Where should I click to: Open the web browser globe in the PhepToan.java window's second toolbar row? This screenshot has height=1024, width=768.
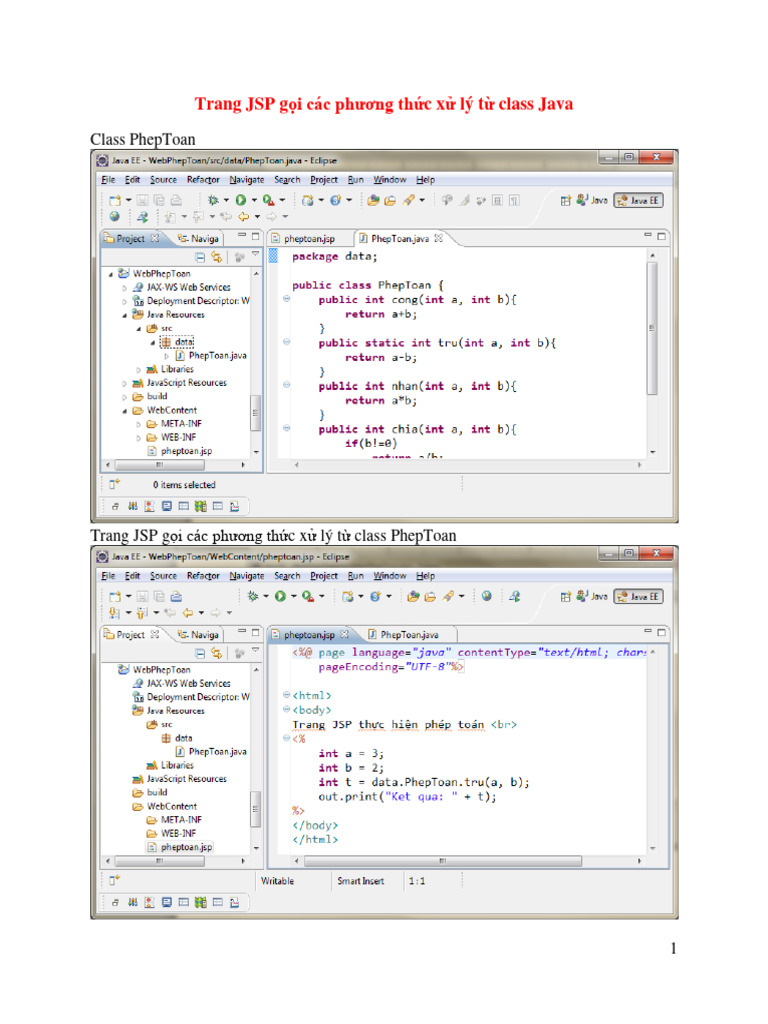(115, 216)
